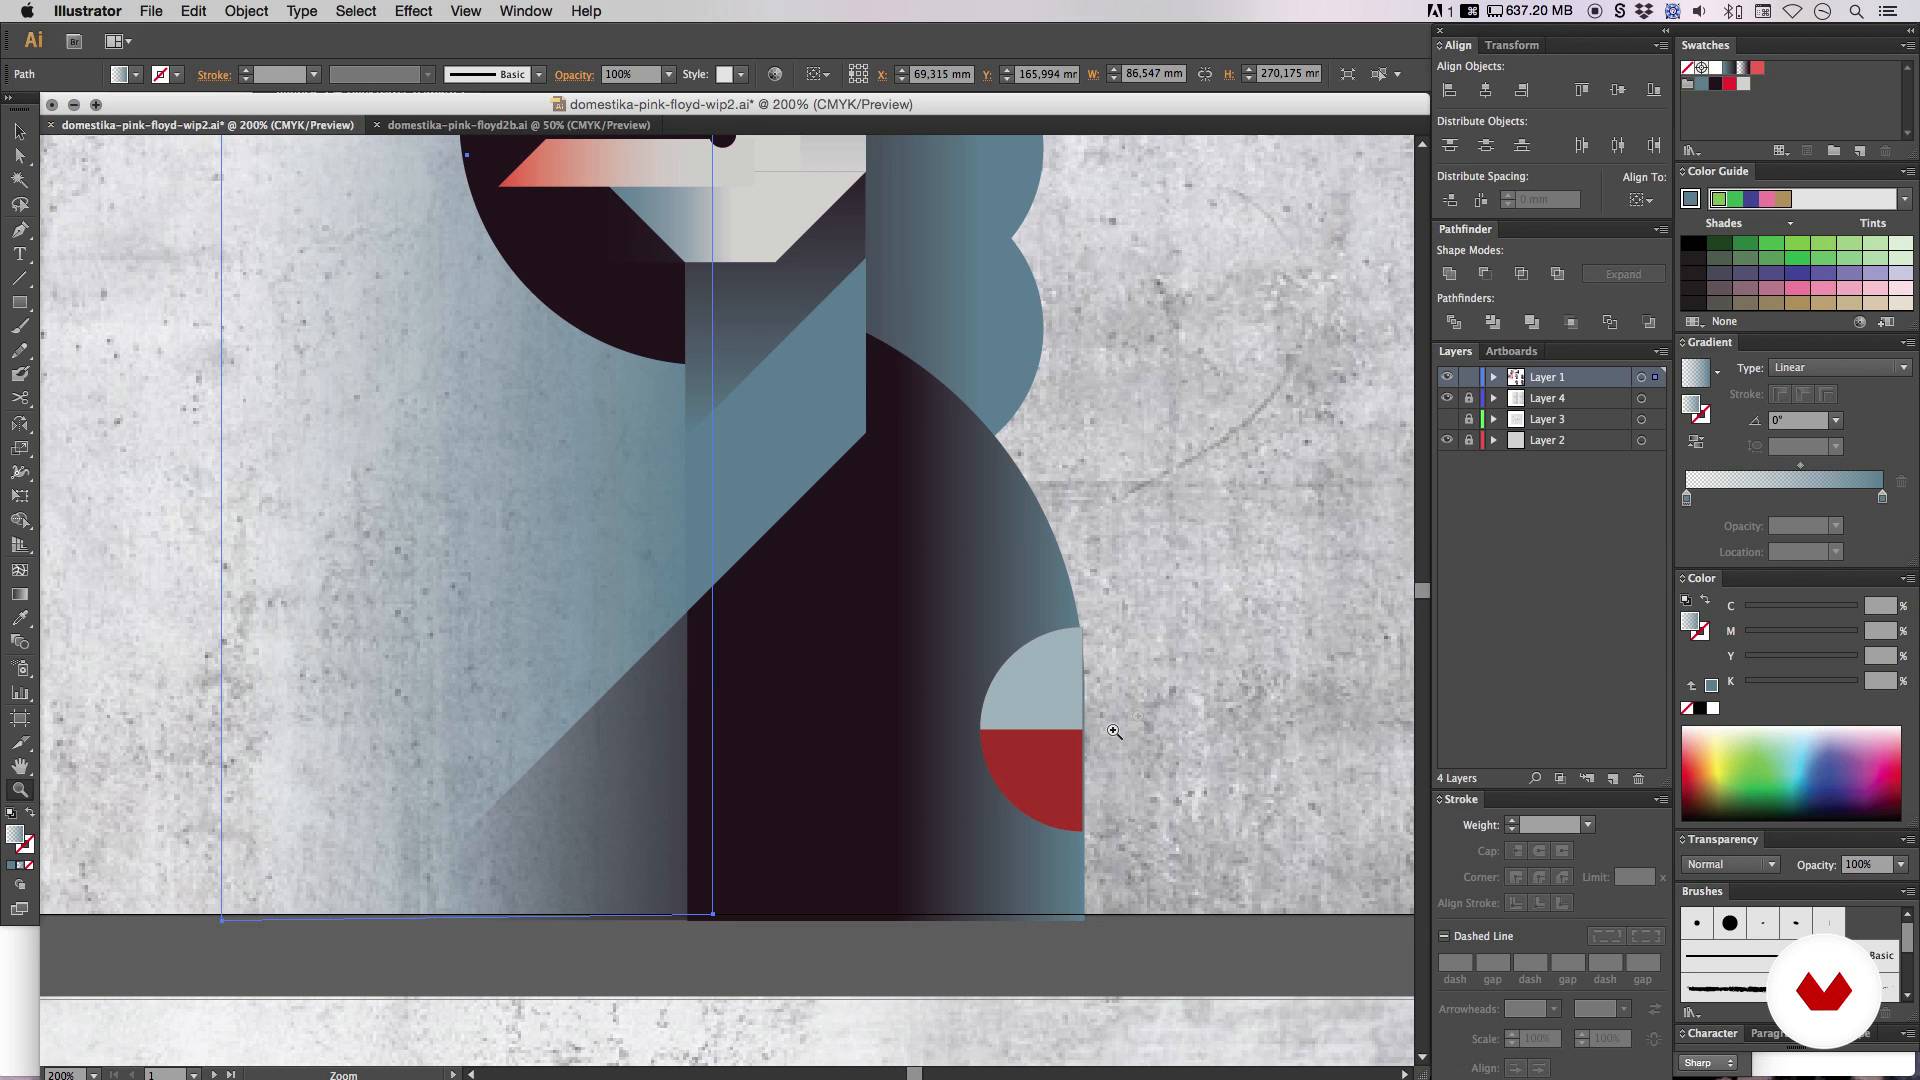Screen dimensions: 1920x1080
Task: Click the Delete Selection trash in Layers panel
Action: (x=1638, y=778)
